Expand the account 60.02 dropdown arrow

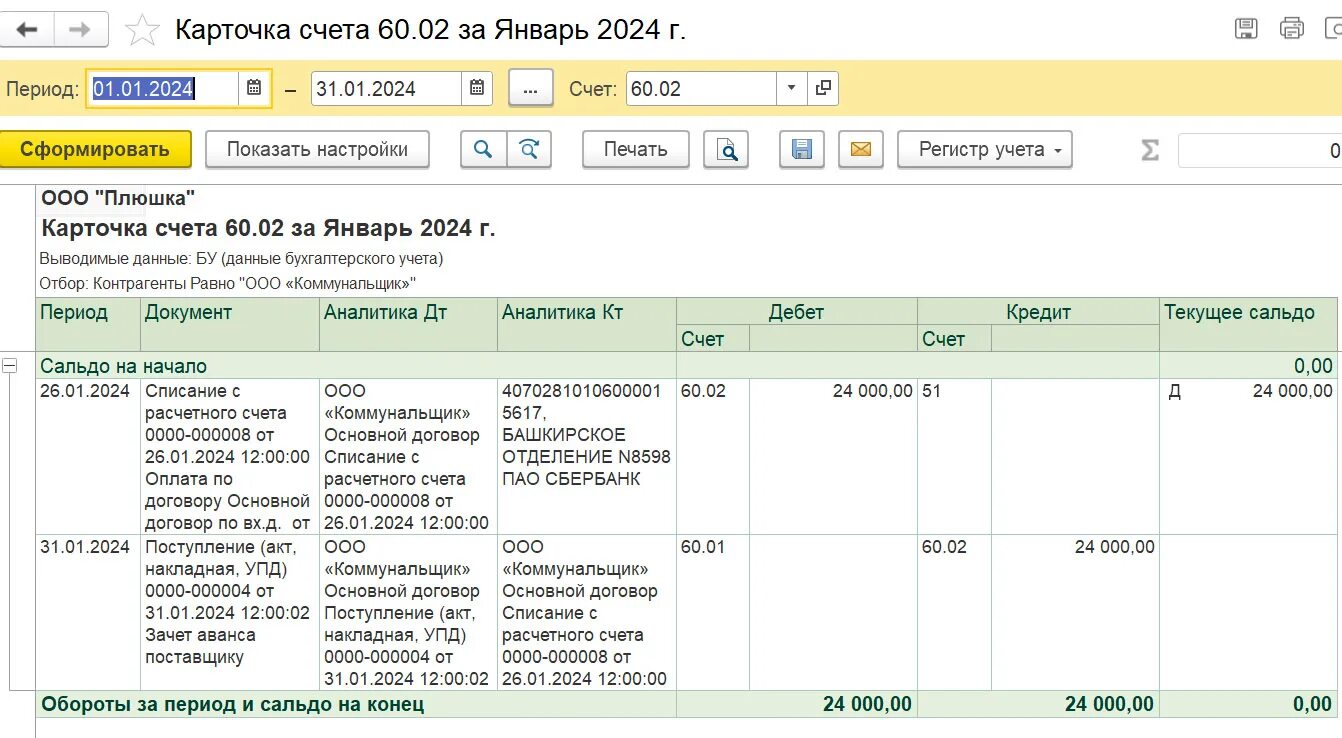click(791, 88)
